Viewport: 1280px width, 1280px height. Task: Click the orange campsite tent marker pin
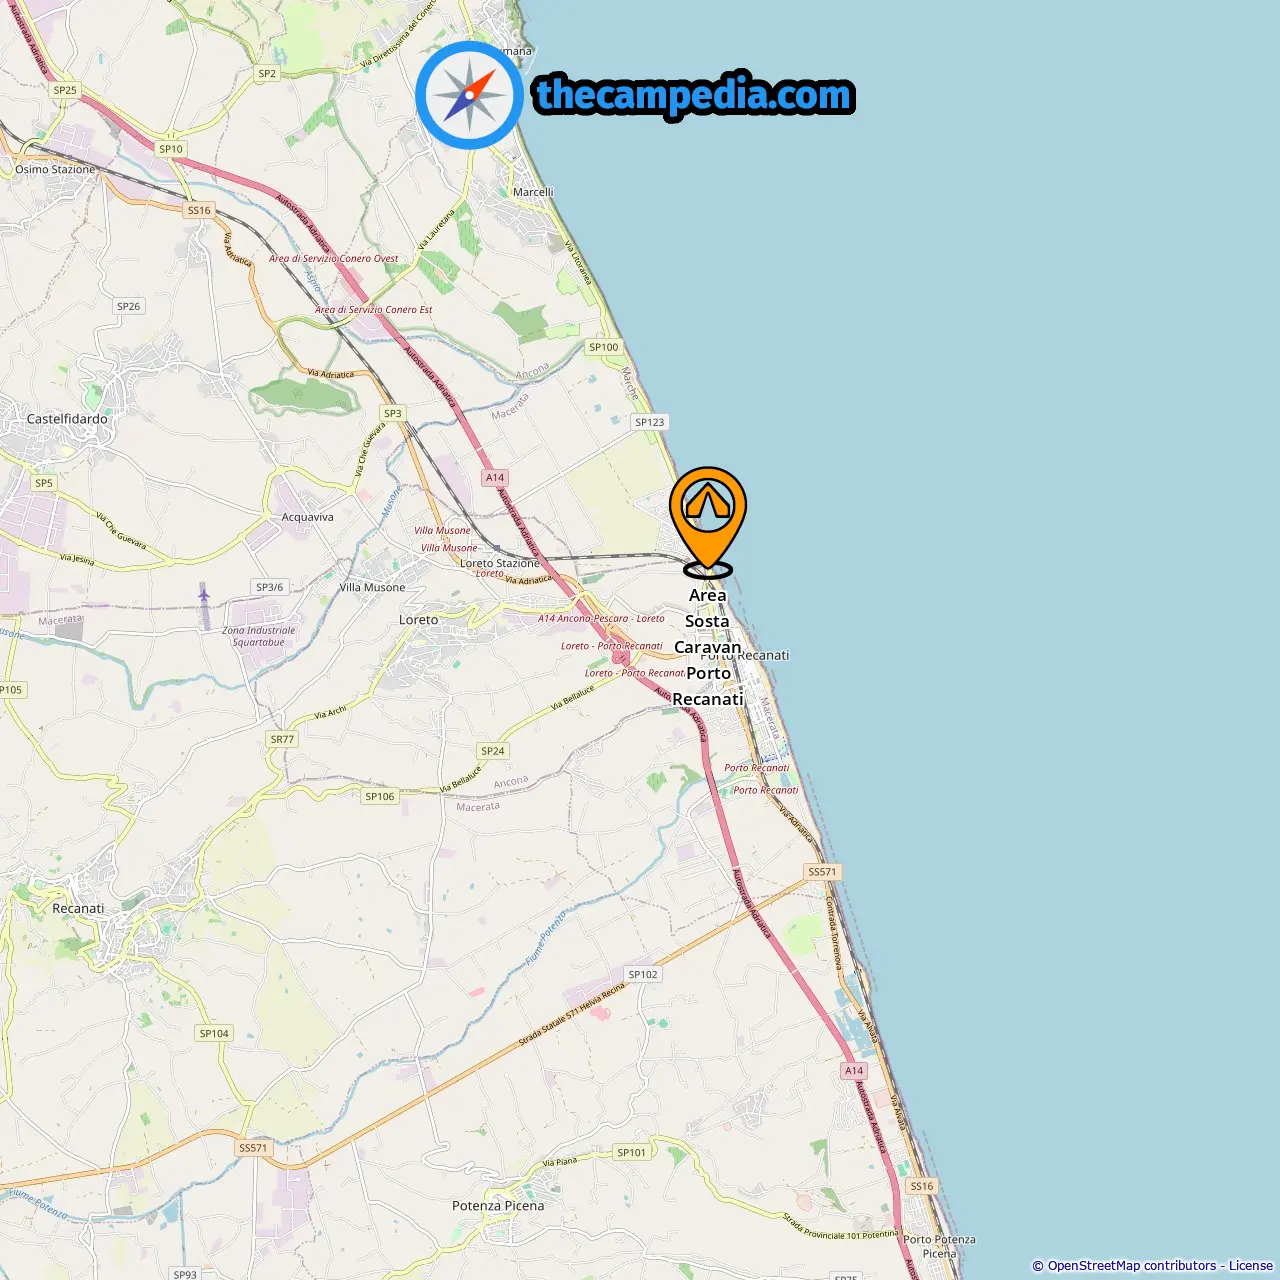coord(708,520)
